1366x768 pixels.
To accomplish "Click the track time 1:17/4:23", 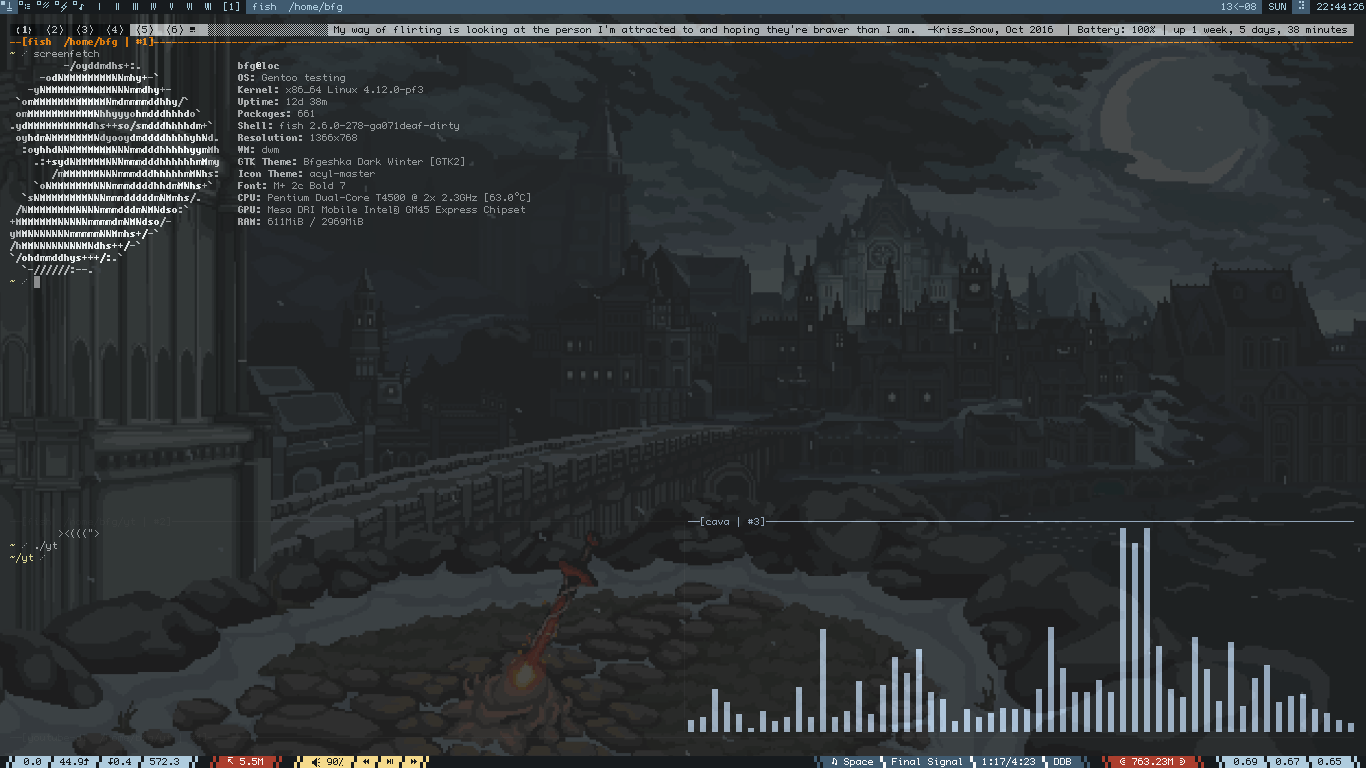I will coord(1007,762).
